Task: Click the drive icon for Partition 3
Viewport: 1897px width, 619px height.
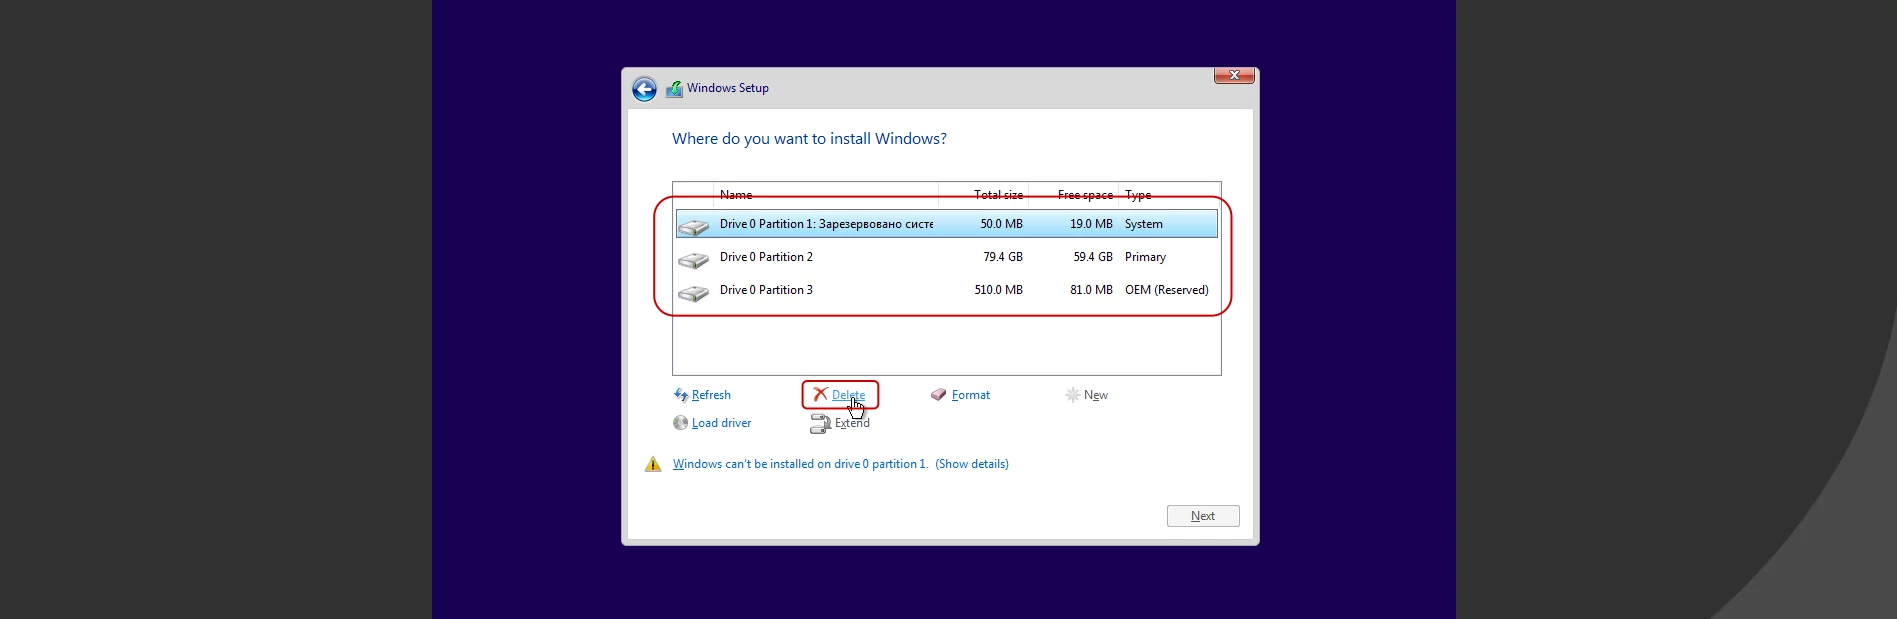Action: [693, 293]
